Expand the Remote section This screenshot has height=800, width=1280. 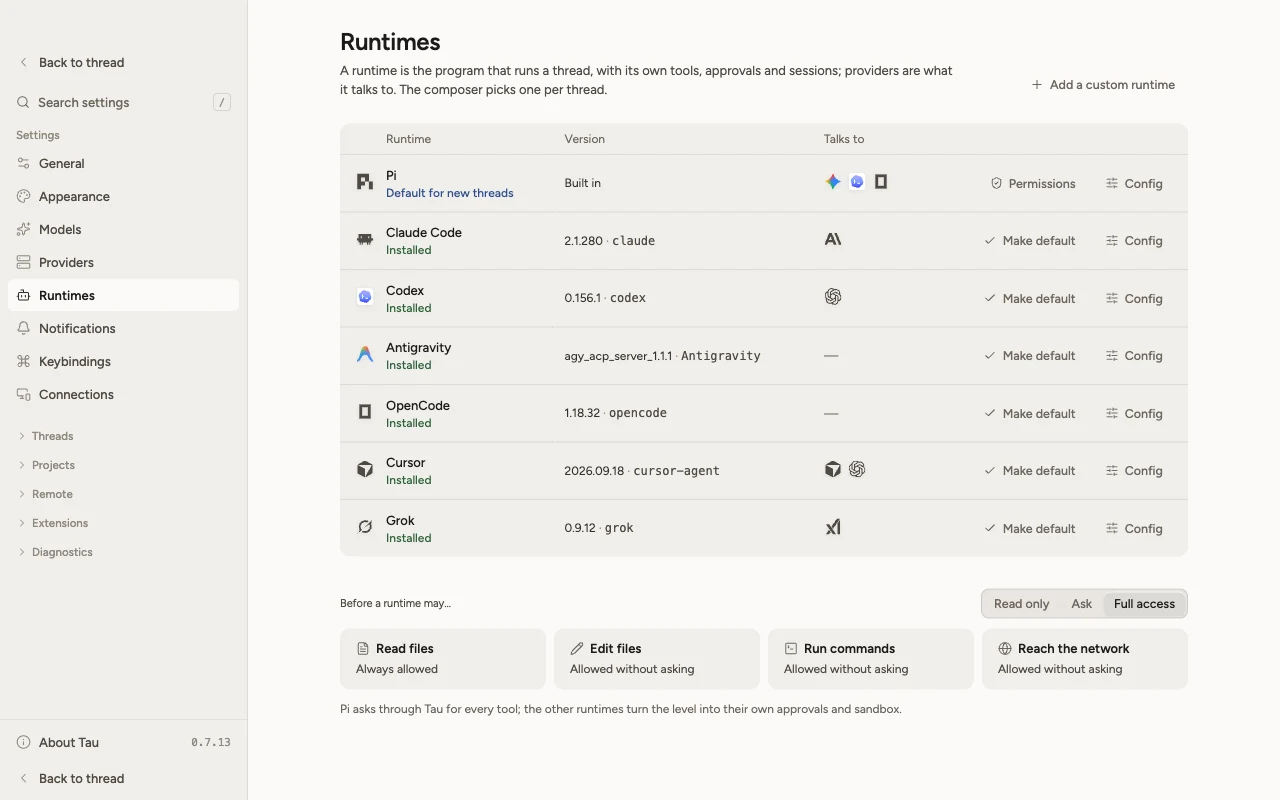click(123, 494)
